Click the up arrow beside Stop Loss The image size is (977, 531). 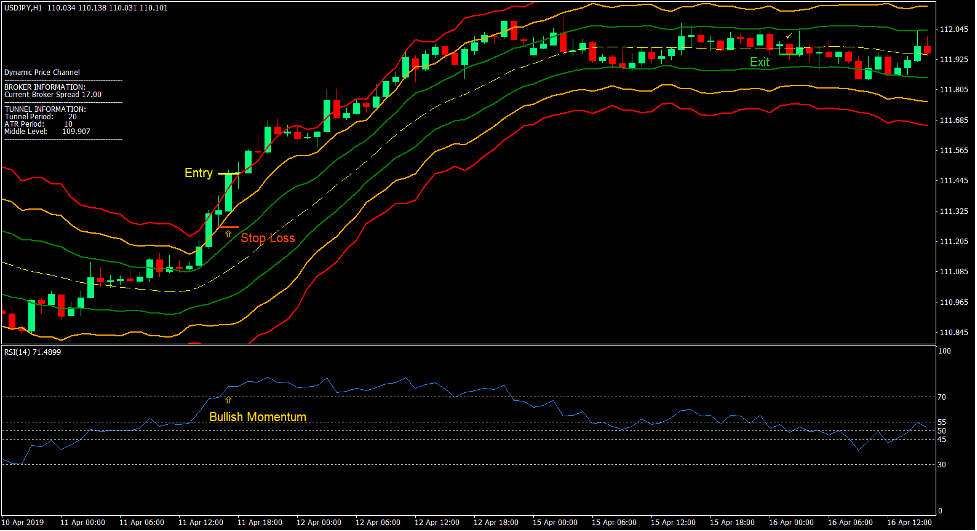pos(228,233)
